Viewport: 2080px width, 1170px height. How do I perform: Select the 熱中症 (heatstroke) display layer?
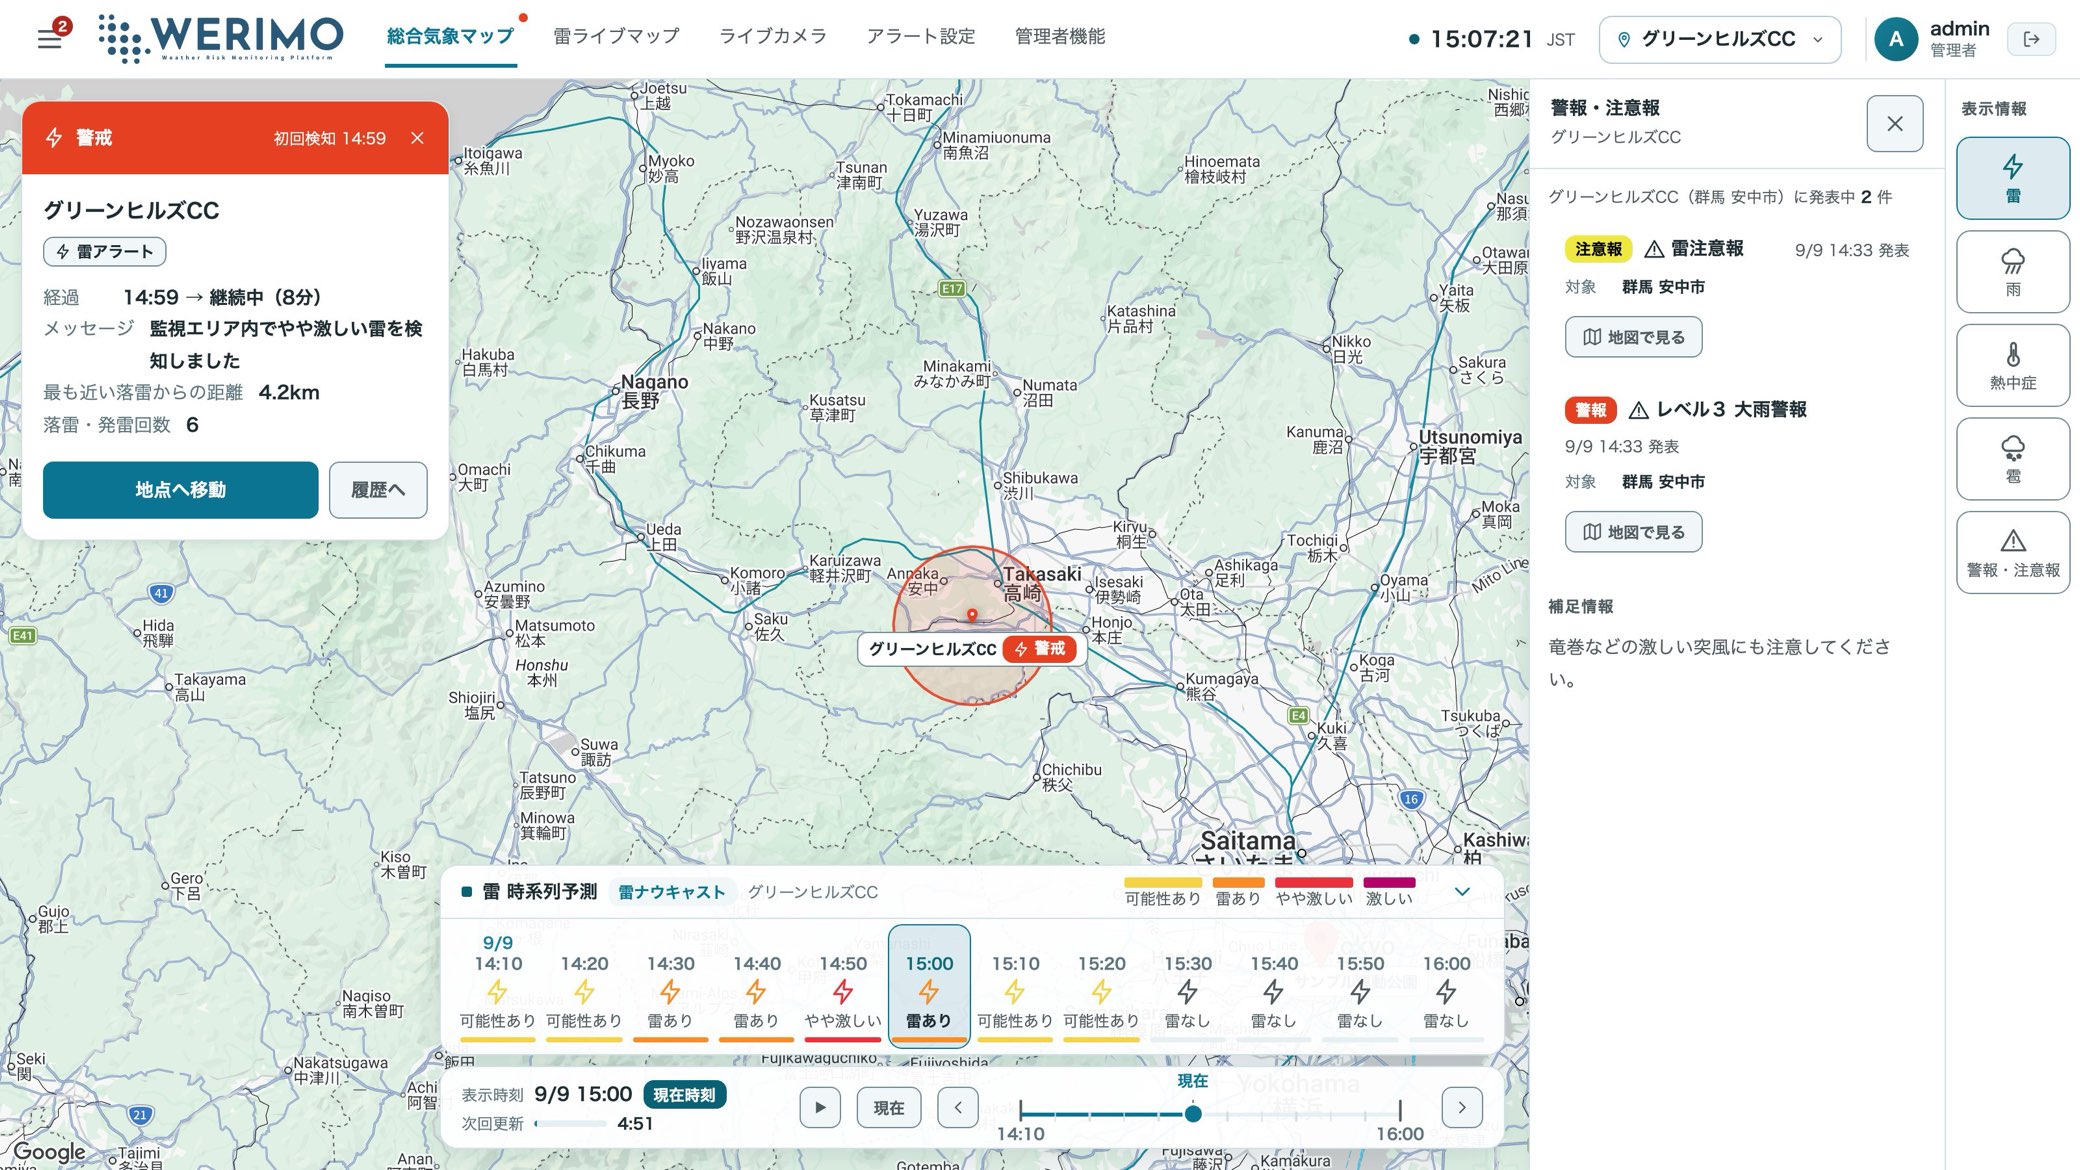coord(2012,365)
